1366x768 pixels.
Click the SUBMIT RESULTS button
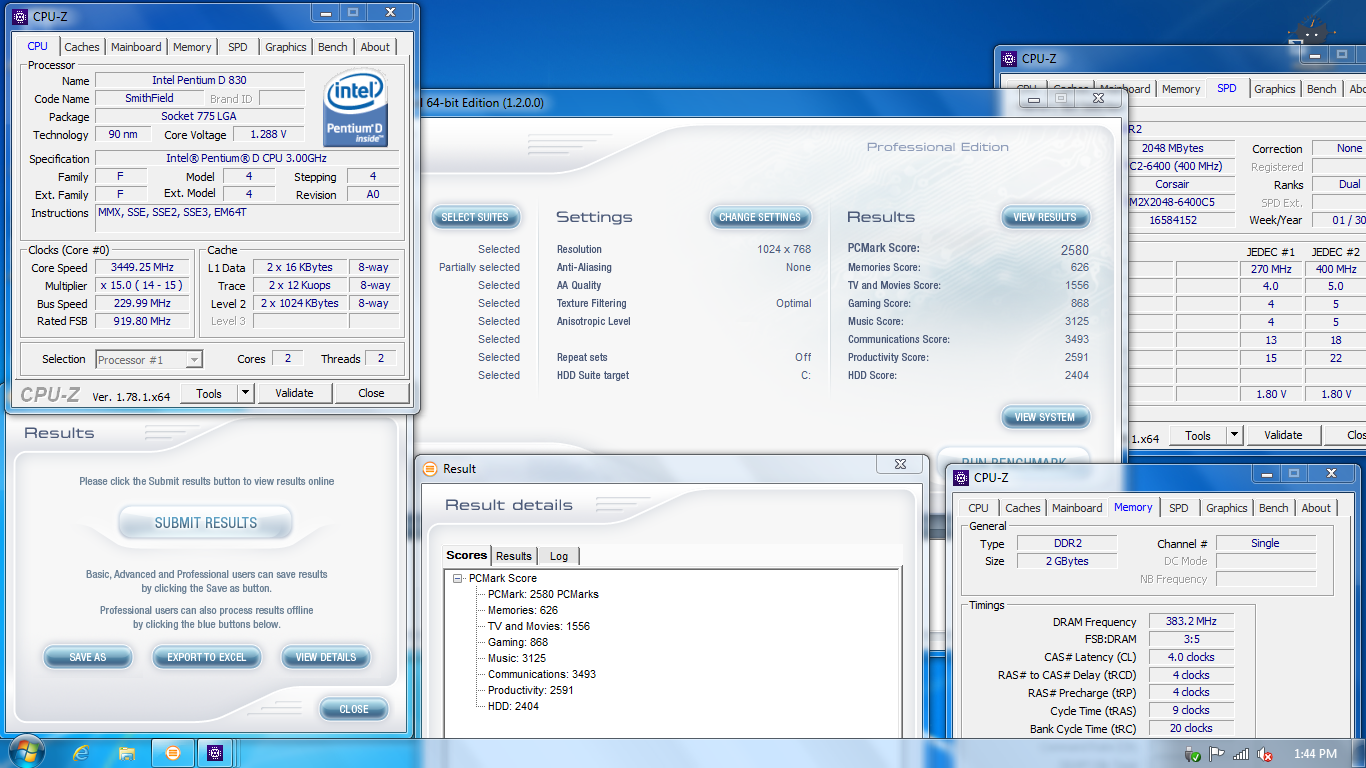(x=206, y=523)
